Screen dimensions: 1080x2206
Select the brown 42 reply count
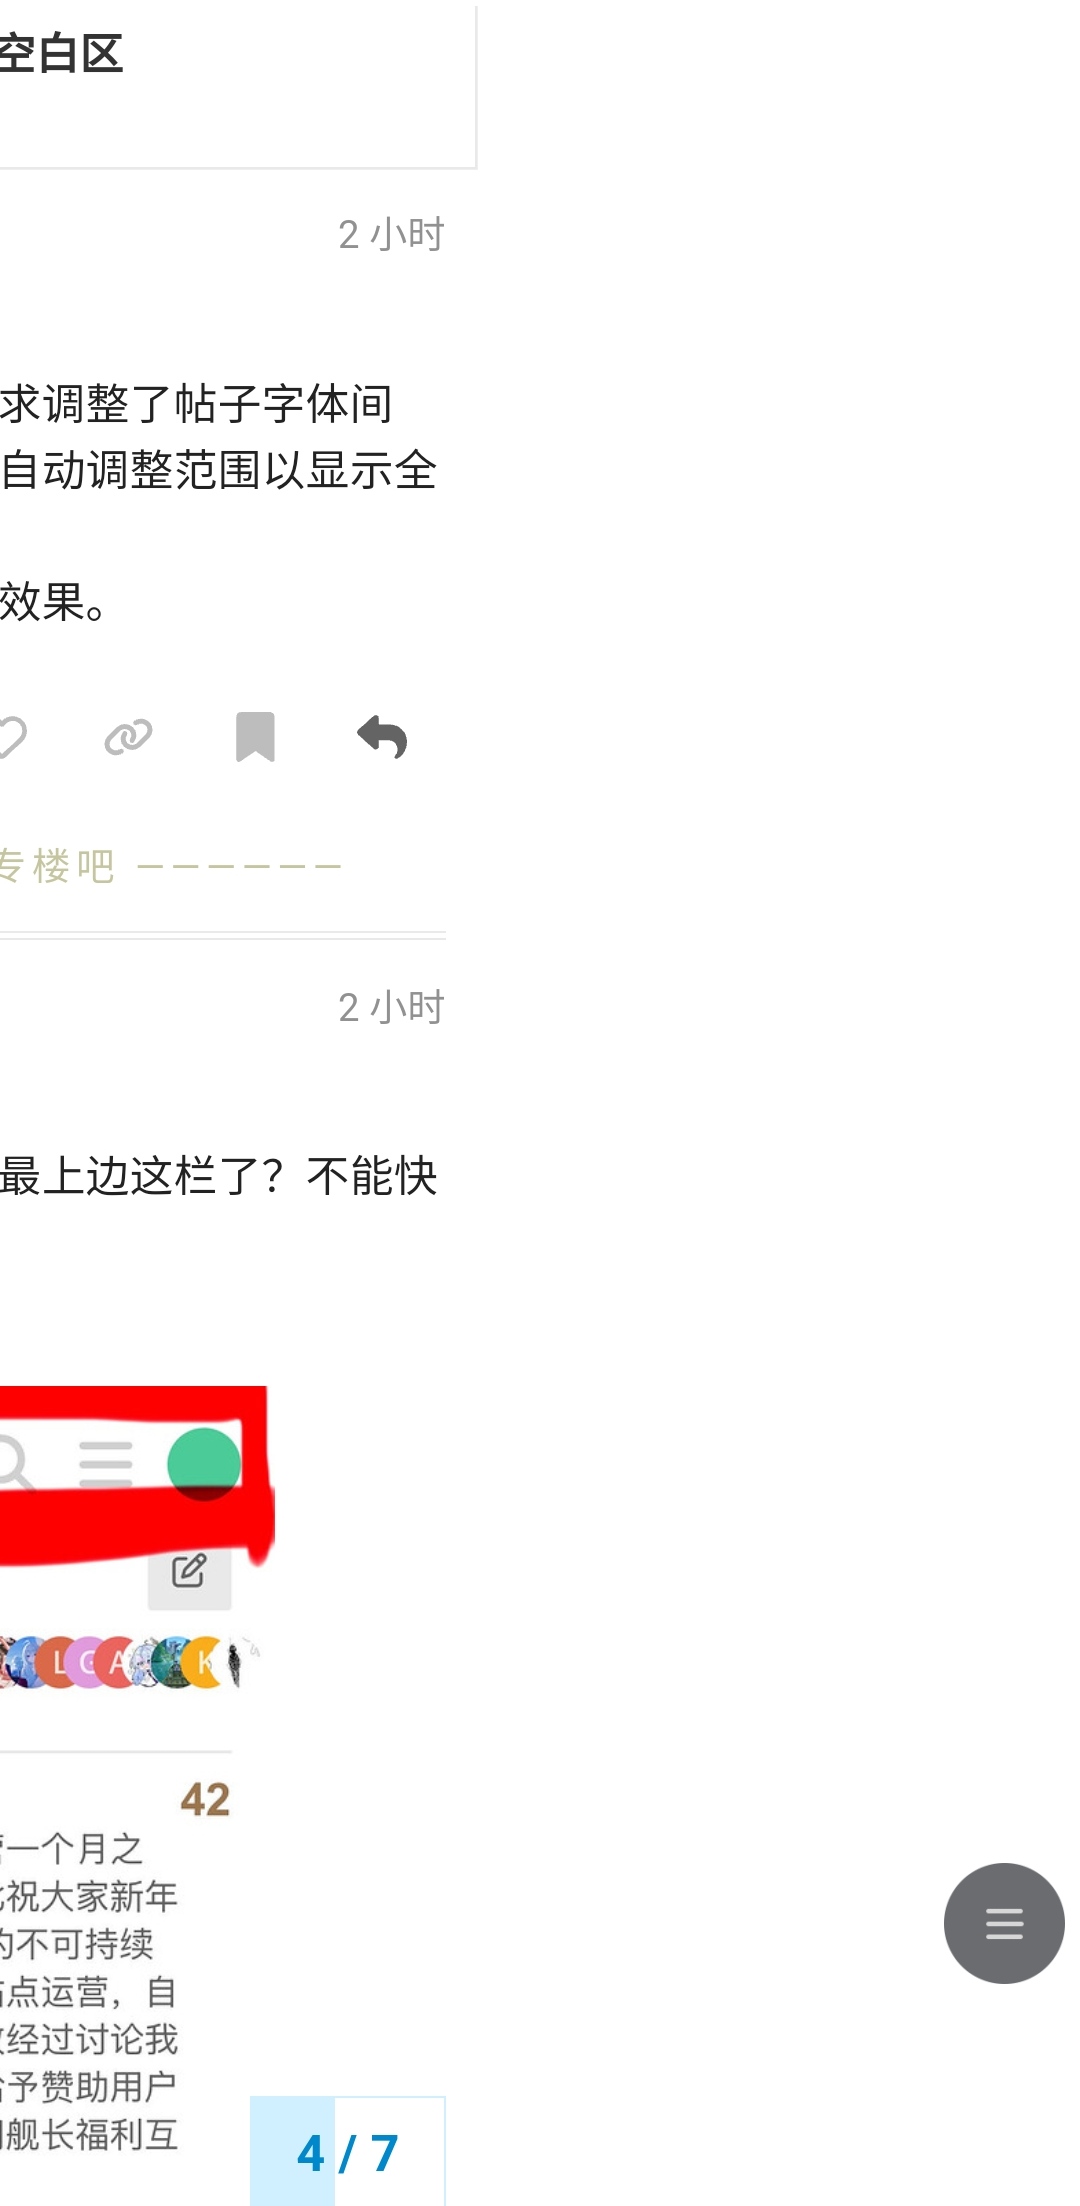click(x=205, y=1799)
